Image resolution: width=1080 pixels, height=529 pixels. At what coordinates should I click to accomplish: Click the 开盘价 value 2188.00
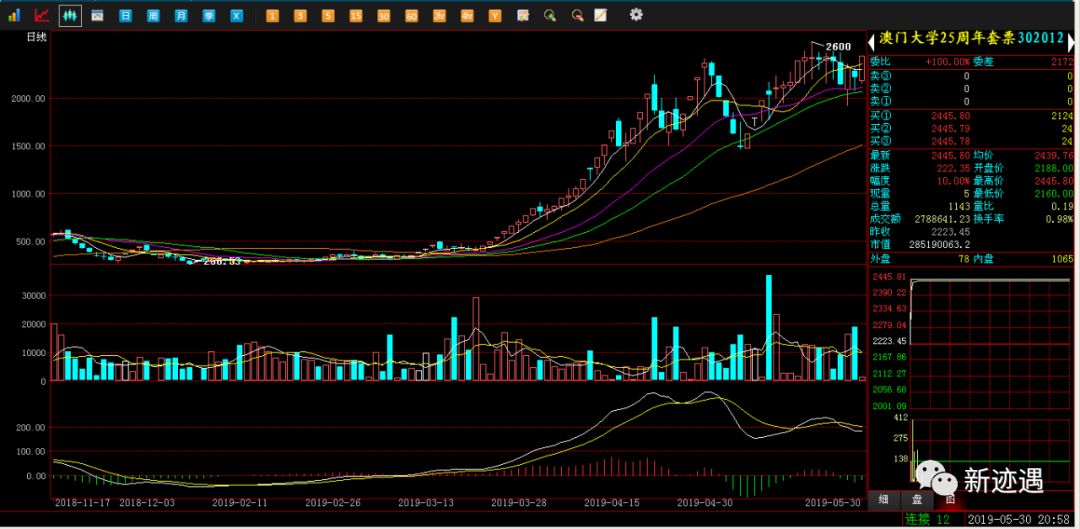click(x=1053, y=167)
